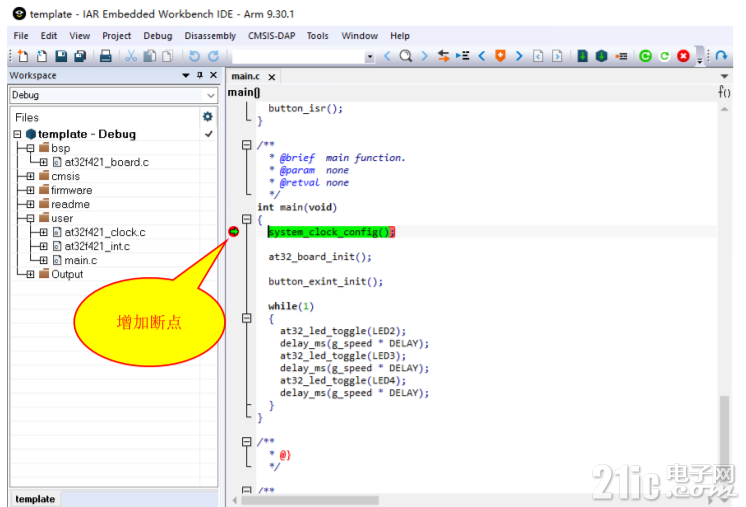Open the Disassembly menu

(x=210, y=36)
